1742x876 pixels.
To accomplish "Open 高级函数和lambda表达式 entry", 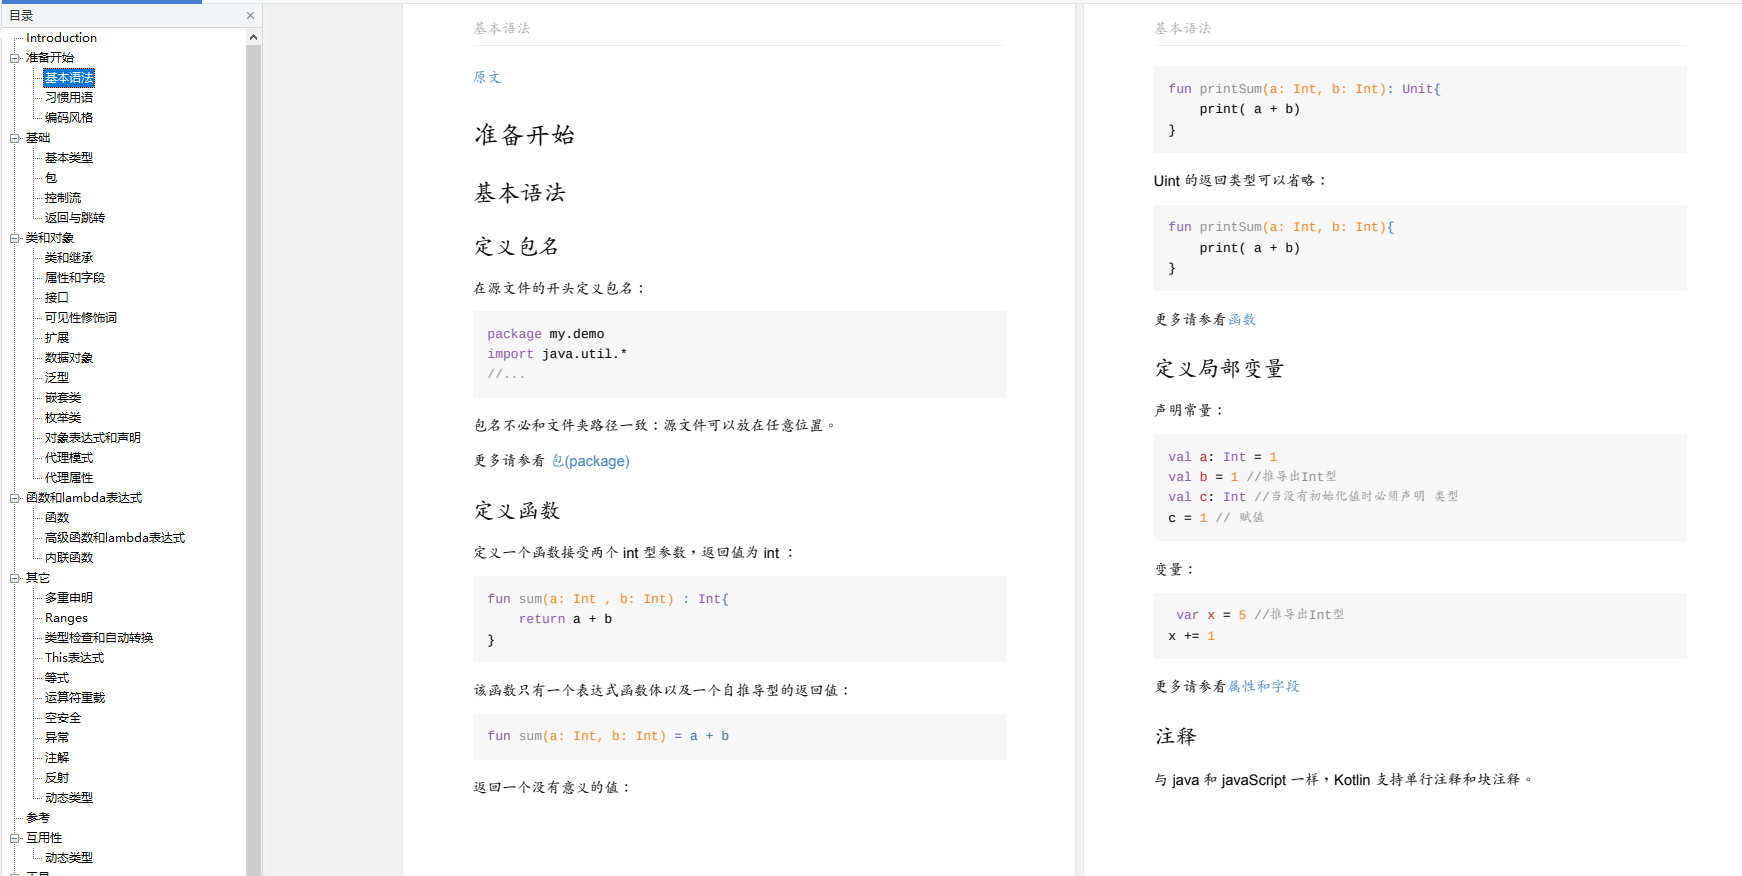I will tap(115, 538).
